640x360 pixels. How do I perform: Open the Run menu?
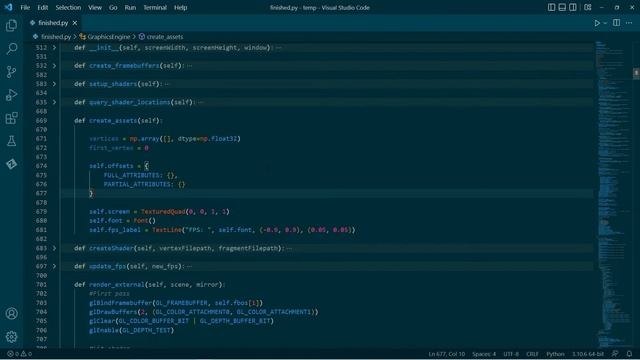130,7
